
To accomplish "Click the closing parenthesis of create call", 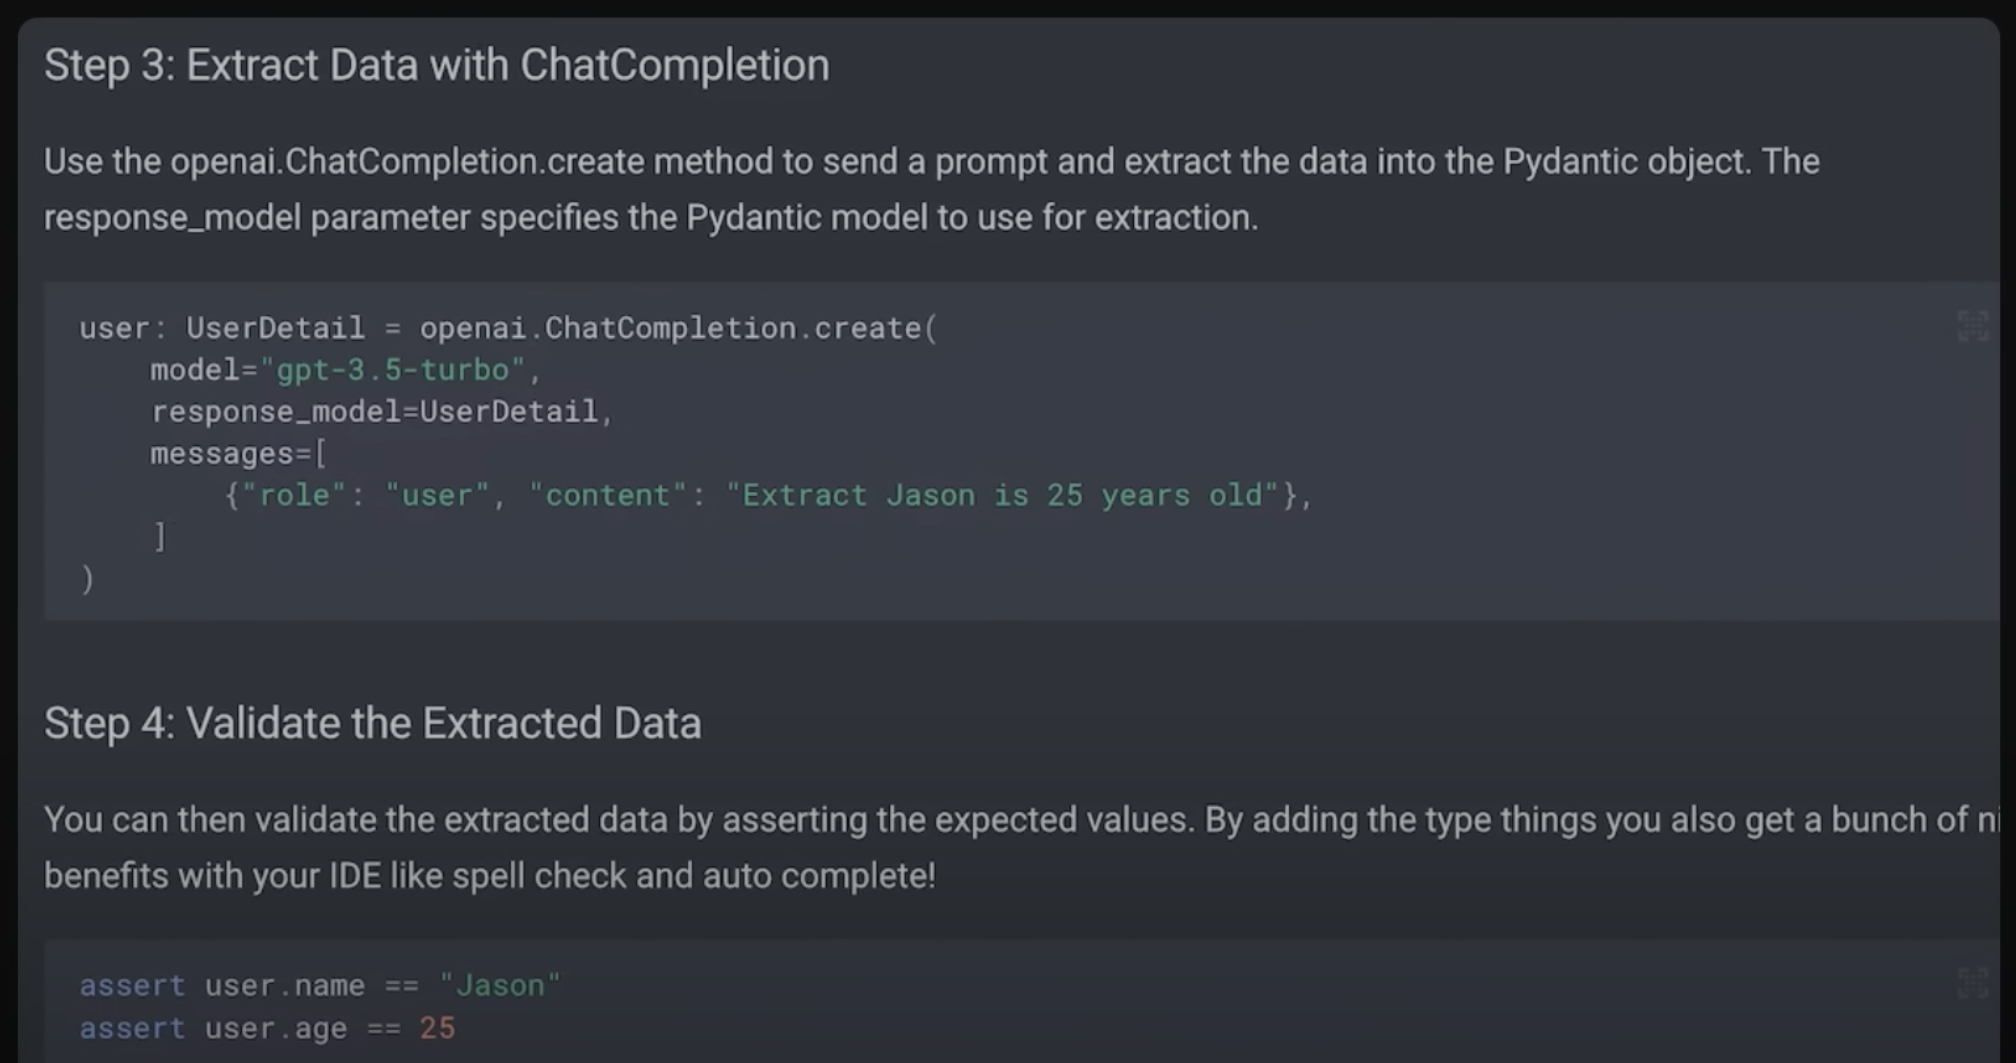I will (x=88, y=579).
